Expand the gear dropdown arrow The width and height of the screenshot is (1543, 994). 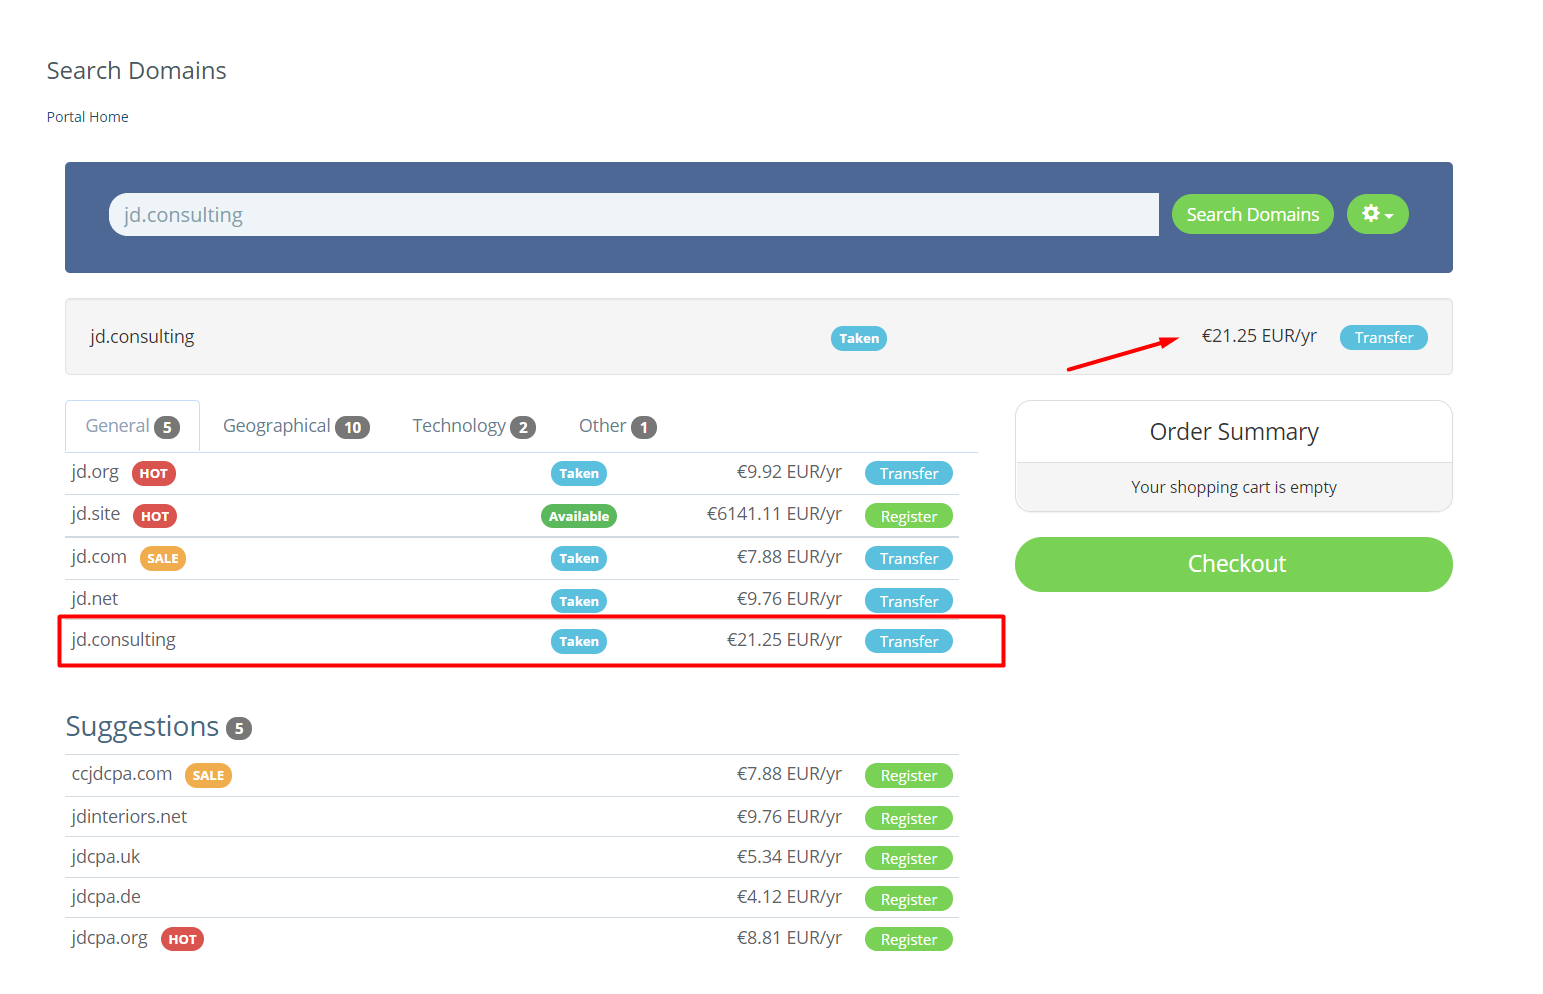(1388, 215)
